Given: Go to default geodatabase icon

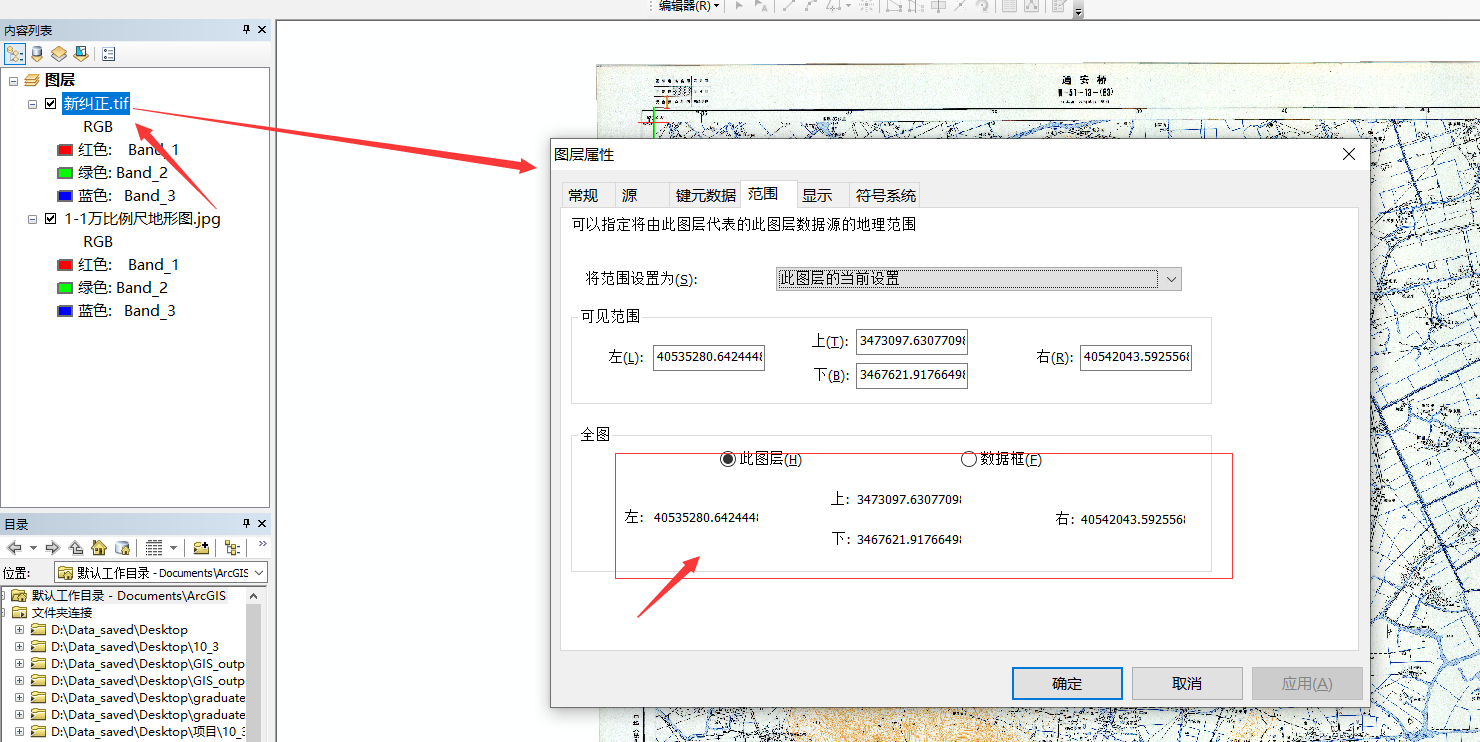Looking at the screenshot, I should pos(122,548).
